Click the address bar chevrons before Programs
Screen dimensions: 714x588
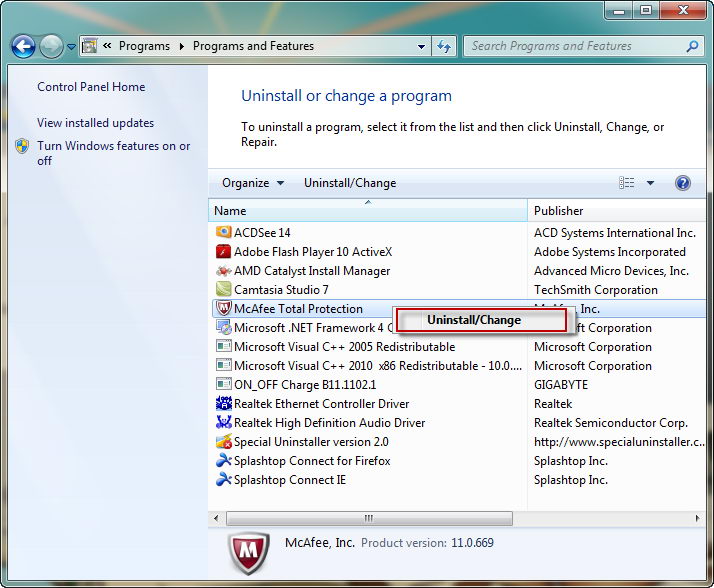coord(107,46)
